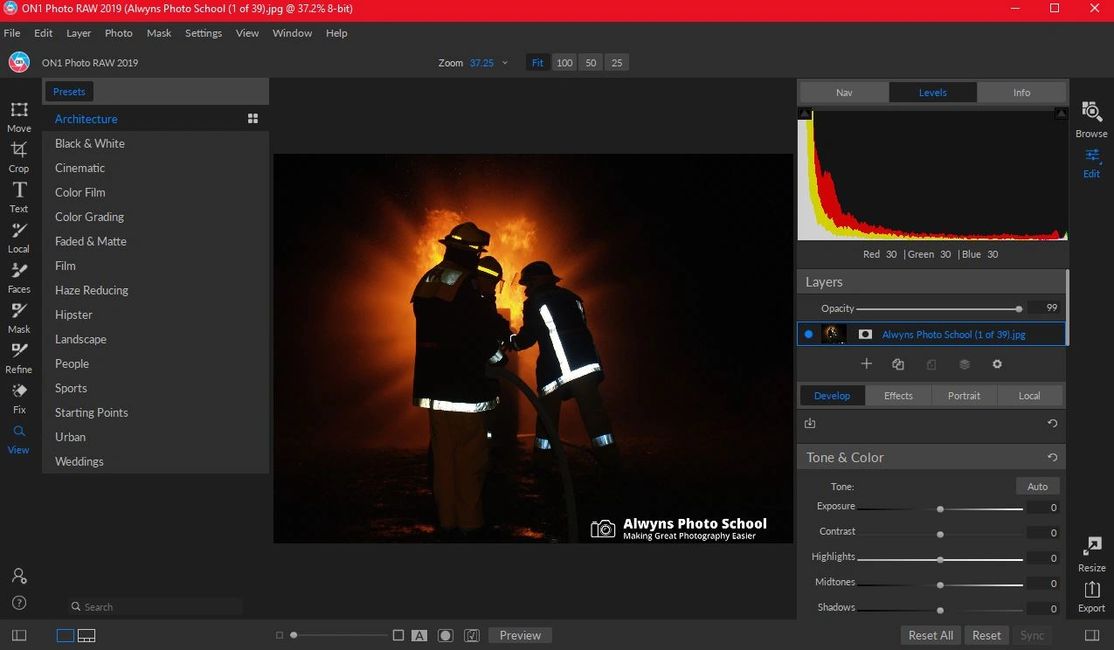Click the Reset All button
The image size is (1114, 650).
[929, 635]
